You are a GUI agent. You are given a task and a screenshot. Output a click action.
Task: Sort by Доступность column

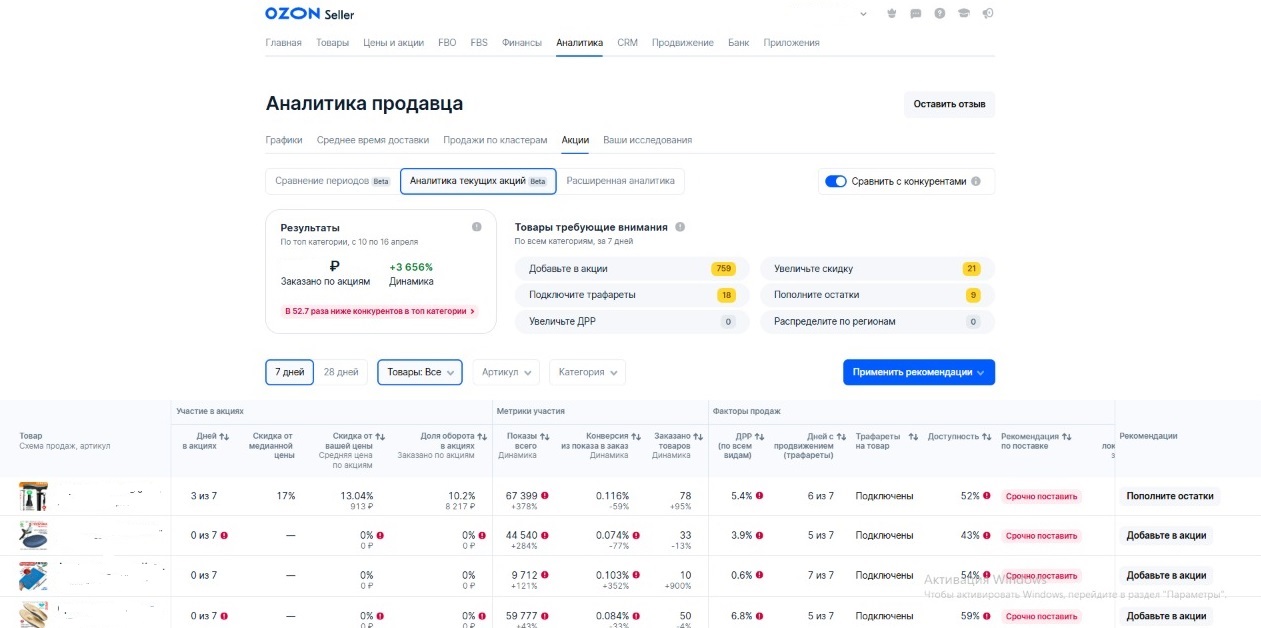(986, 437)
